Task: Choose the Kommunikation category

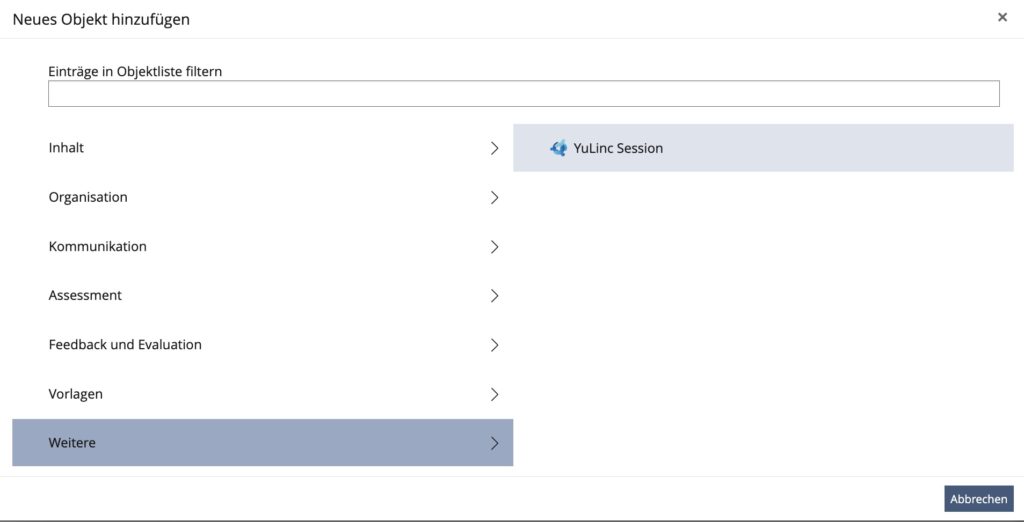Action: tap(97, 246)
